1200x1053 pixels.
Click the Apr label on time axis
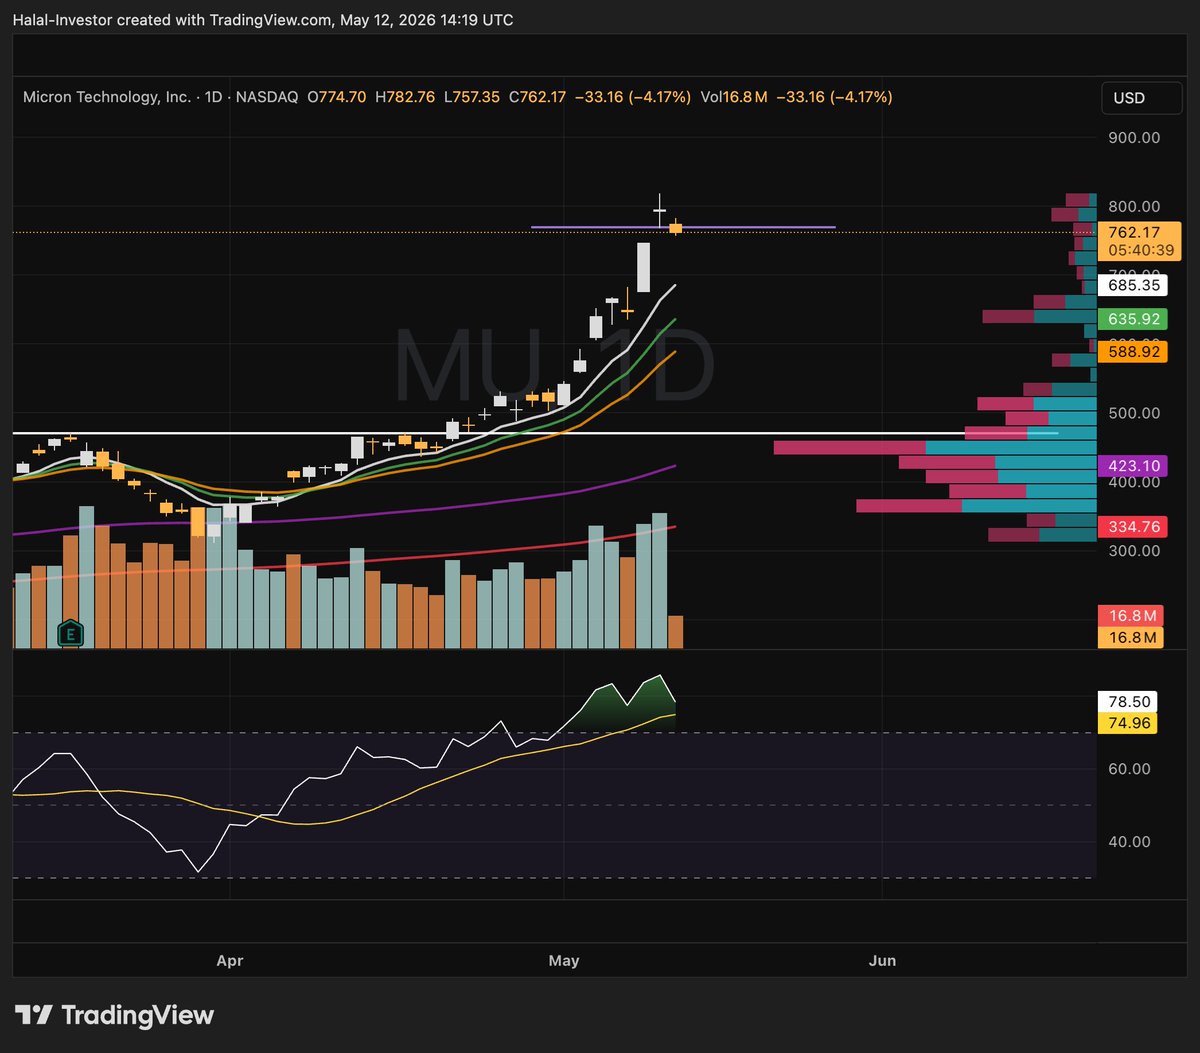tap(230, 960)
